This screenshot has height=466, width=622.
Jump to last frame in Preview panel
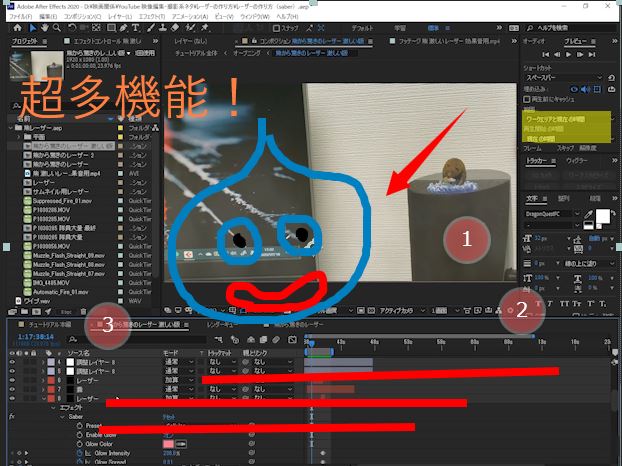coord(592,54)
